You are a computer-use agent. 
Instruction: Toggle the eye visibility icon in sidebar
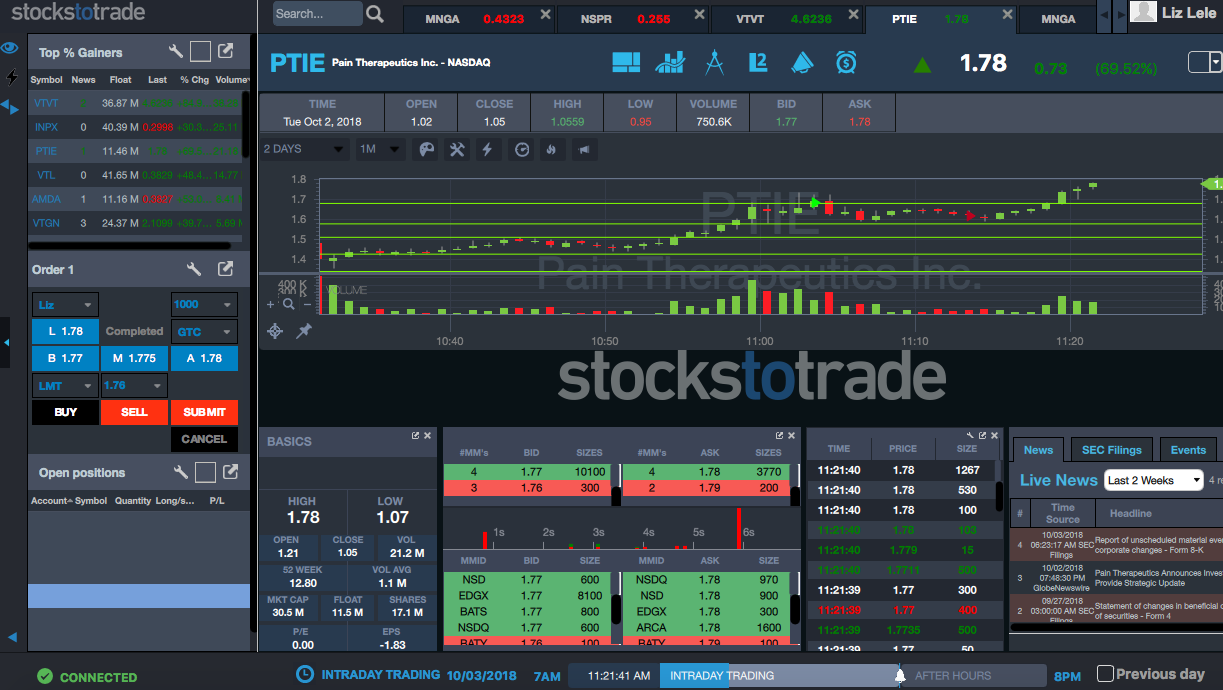click(x=10, y=48)
